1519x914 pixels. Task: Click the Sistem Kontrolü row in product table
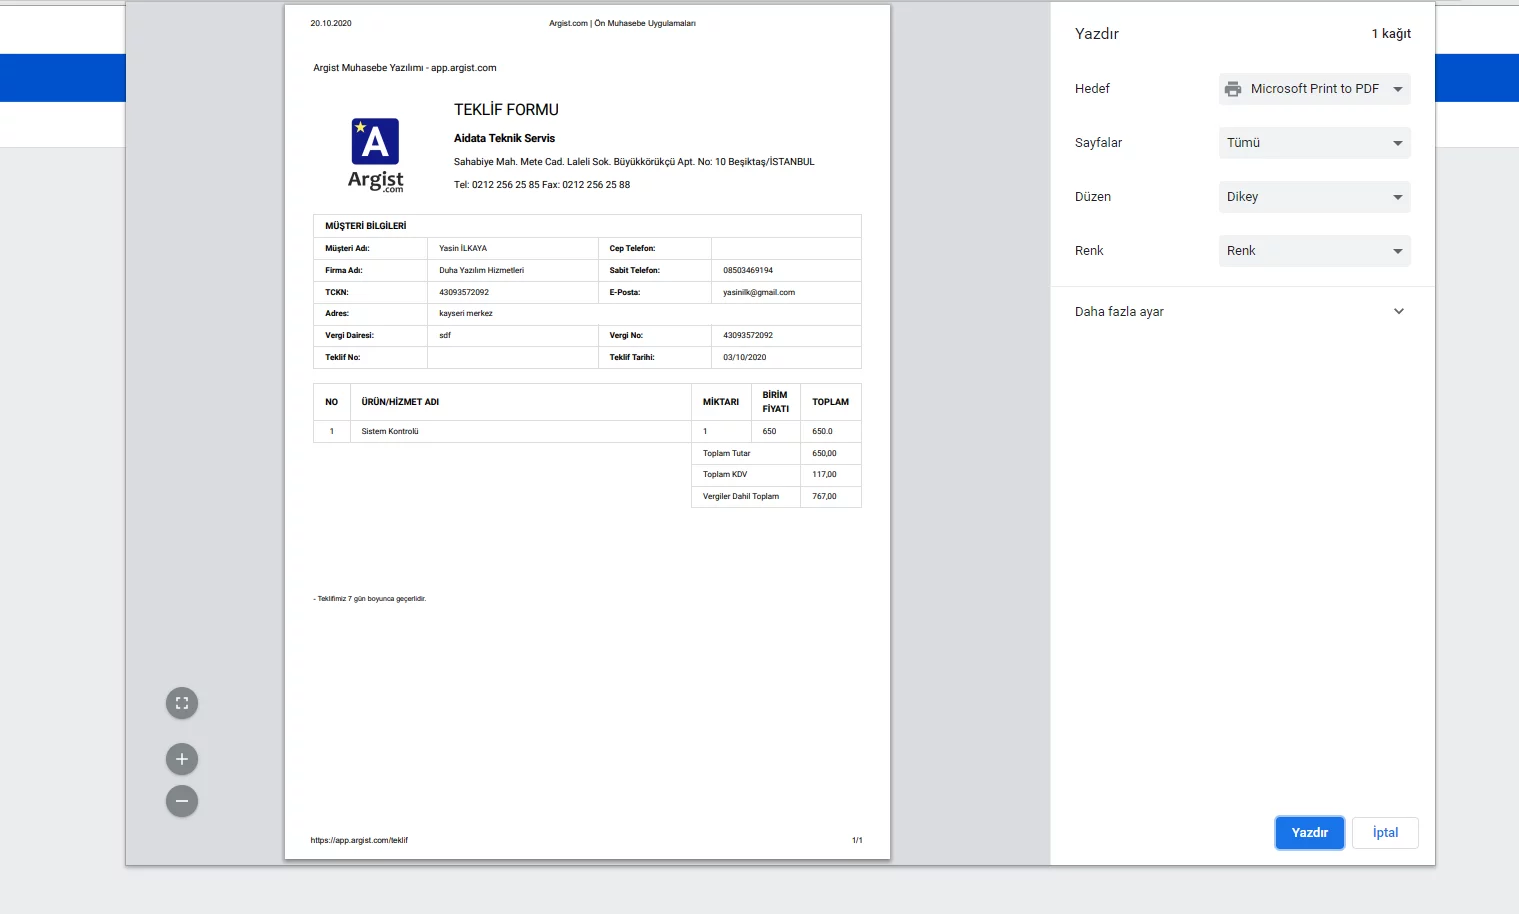click(390, 432)
